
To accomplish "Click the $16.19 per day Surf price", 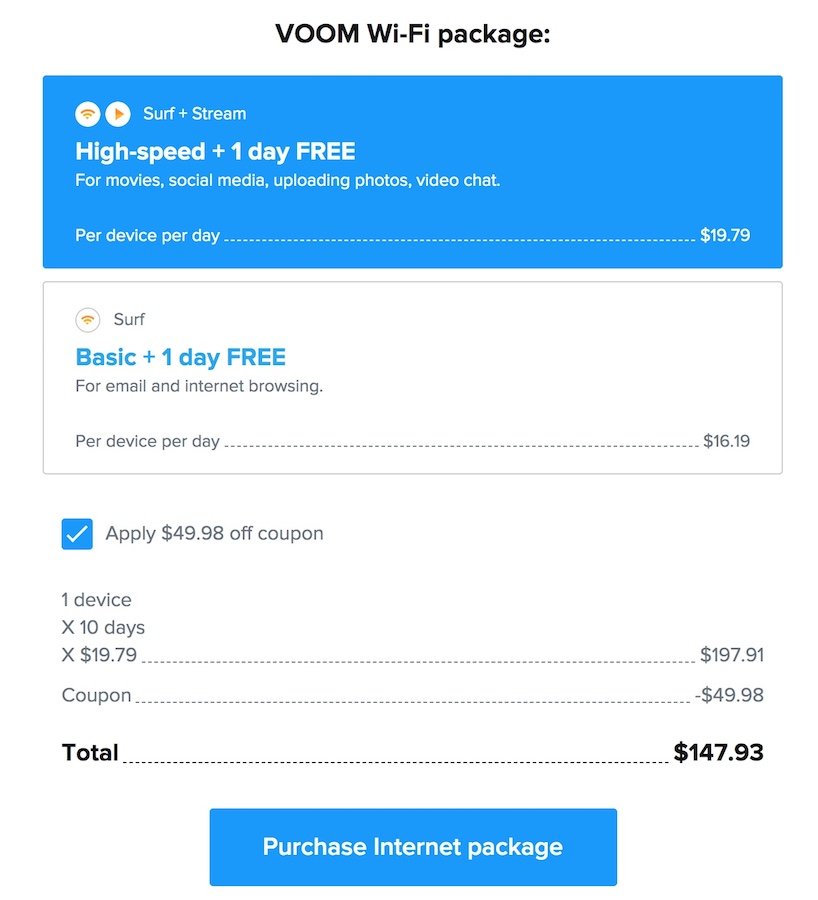I will click(726, 441).
